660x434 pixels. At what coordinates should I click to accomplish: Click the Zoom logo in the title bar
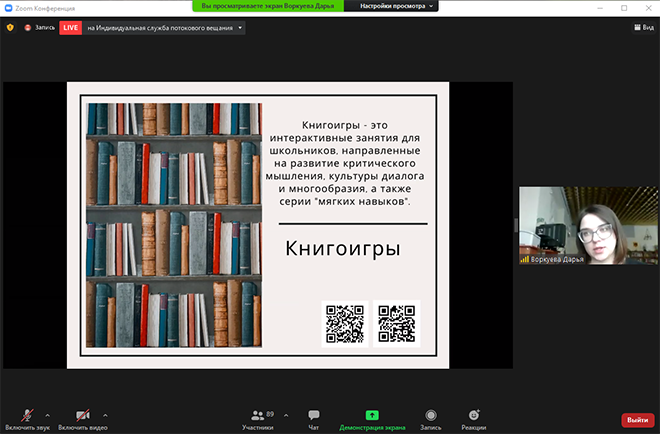[7, 6]
